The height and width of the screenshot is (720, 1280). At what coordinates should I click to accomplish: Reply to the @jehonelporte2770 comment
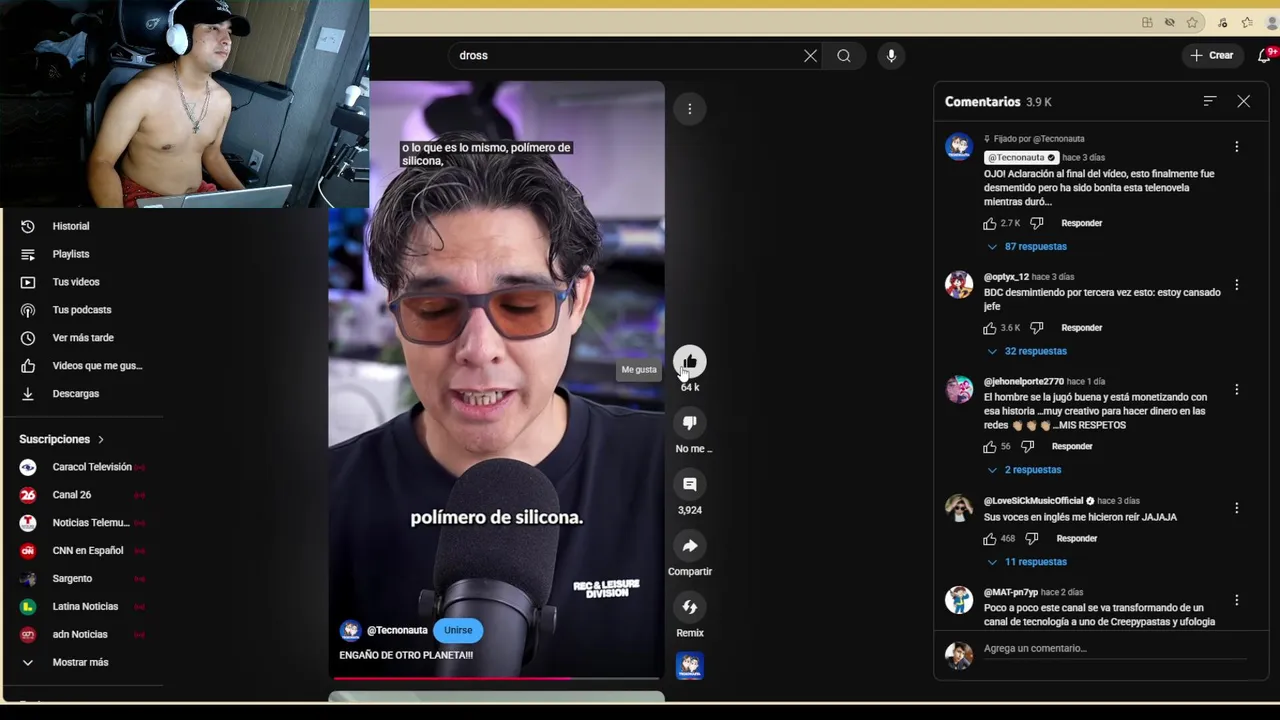click(1072, 446)
